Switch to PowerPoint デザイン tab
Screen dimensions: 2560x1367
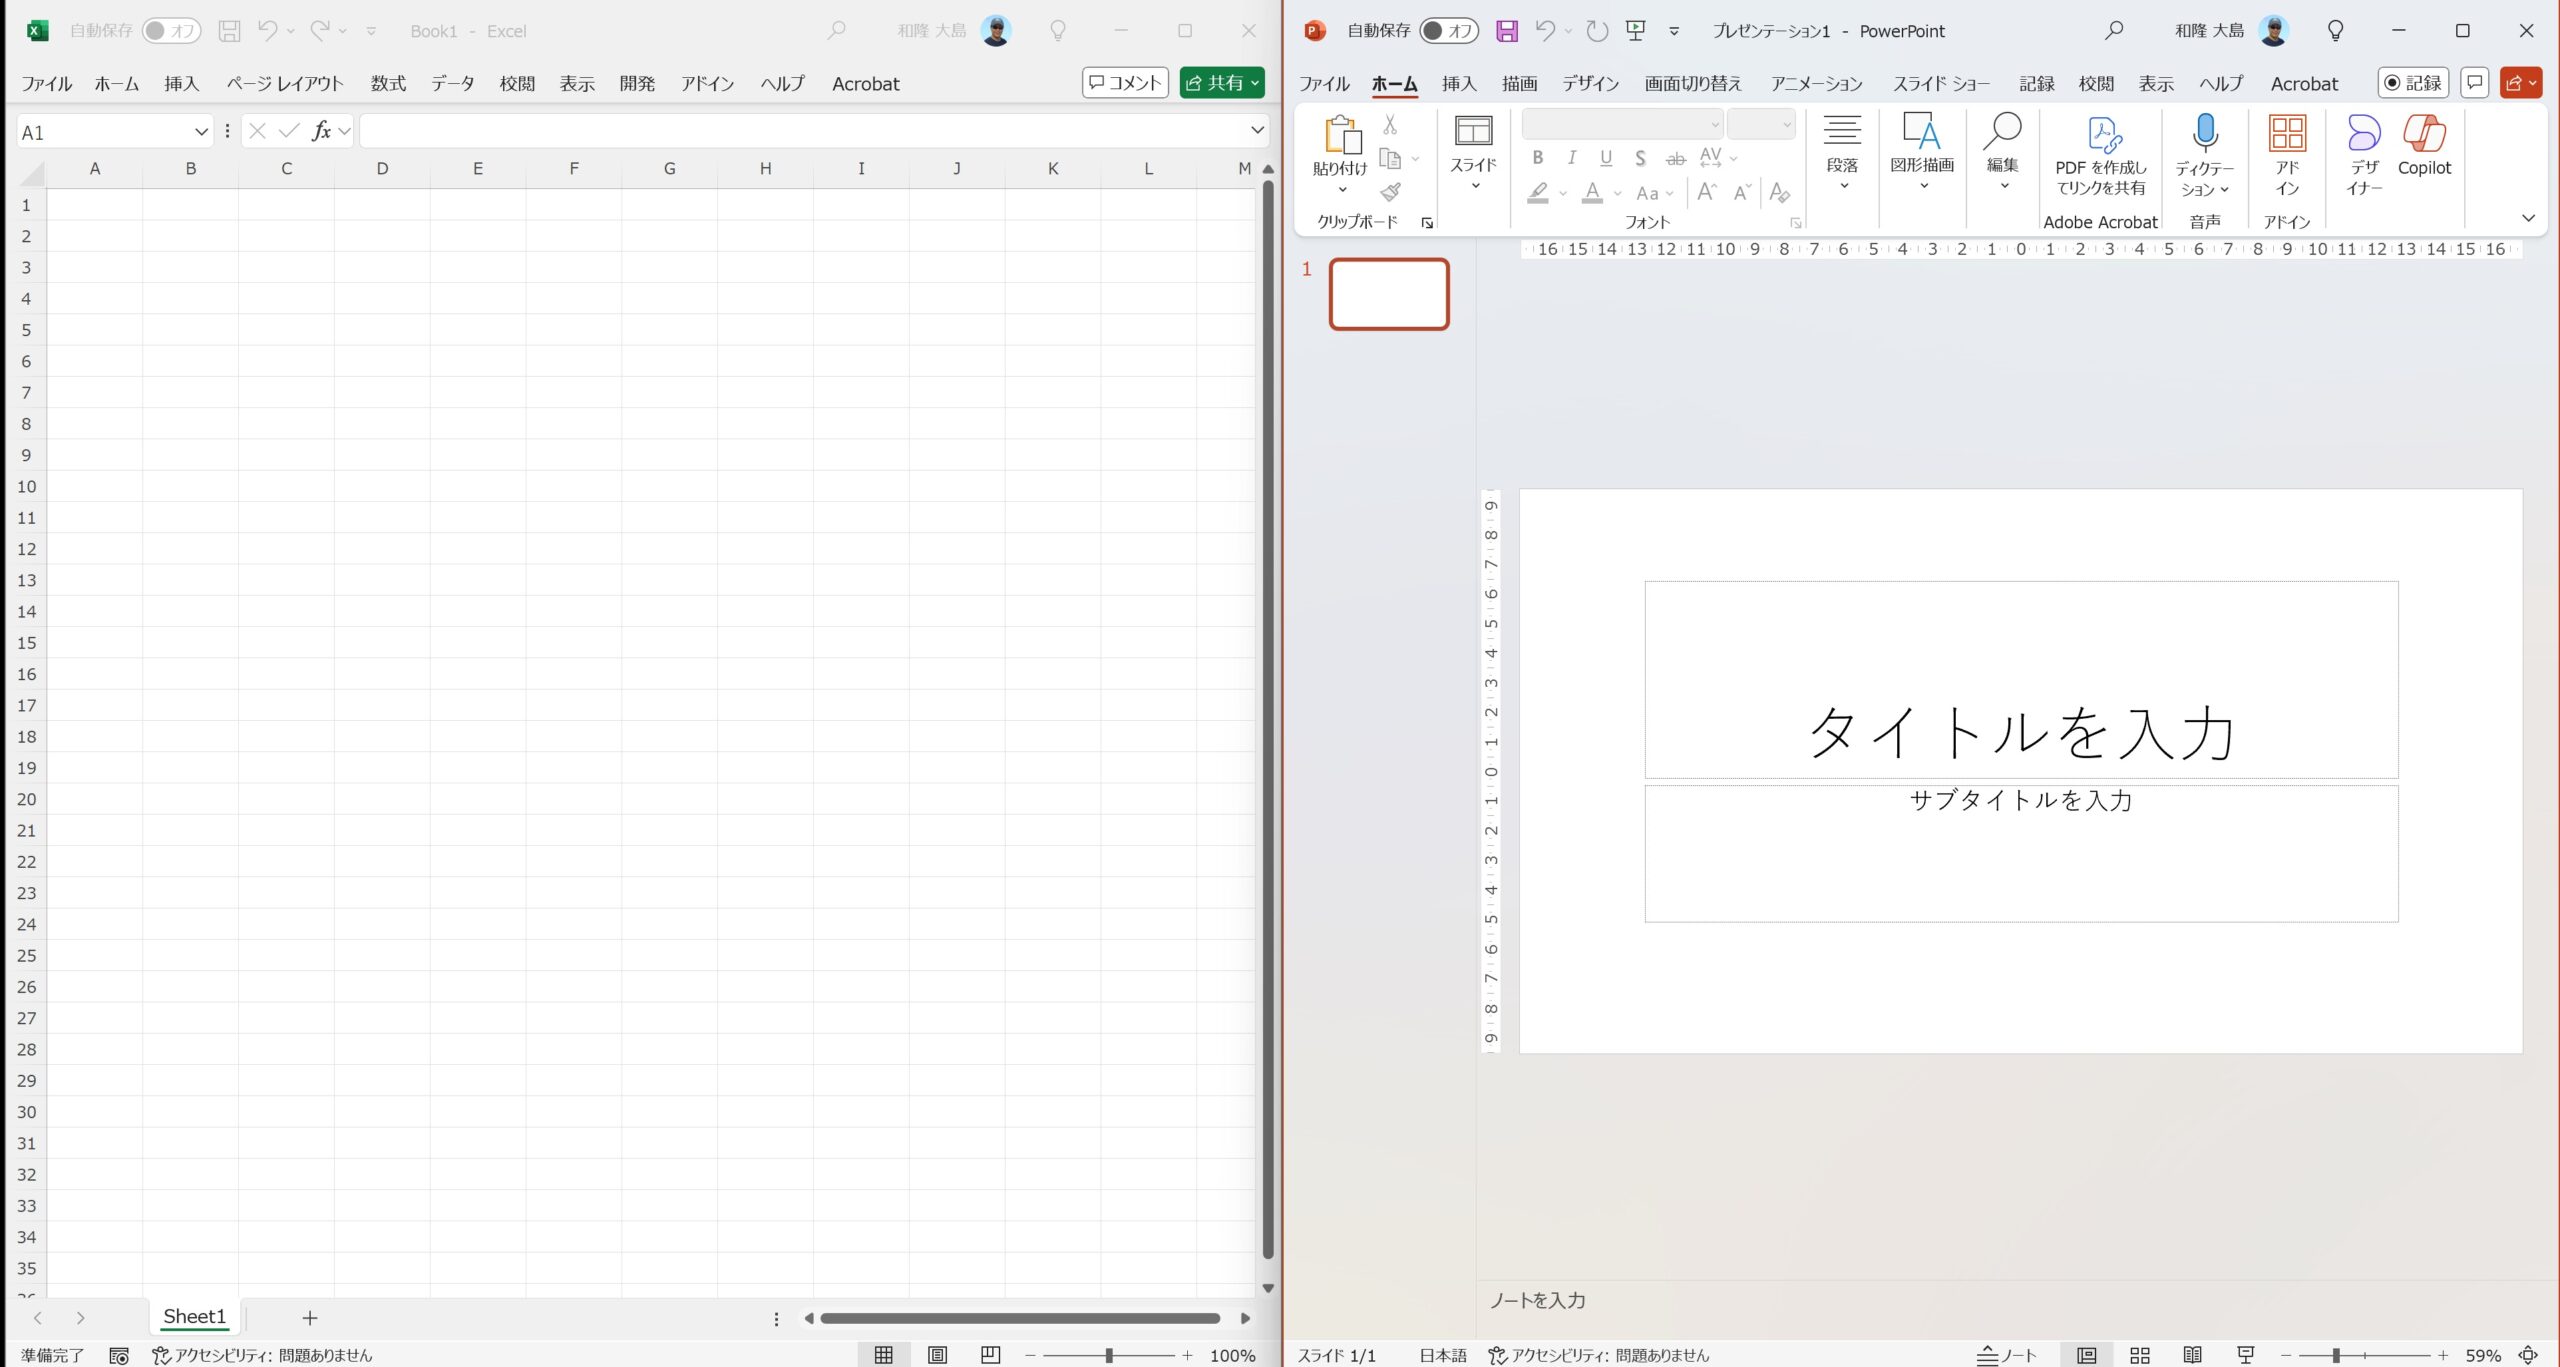click(1590, 84)
